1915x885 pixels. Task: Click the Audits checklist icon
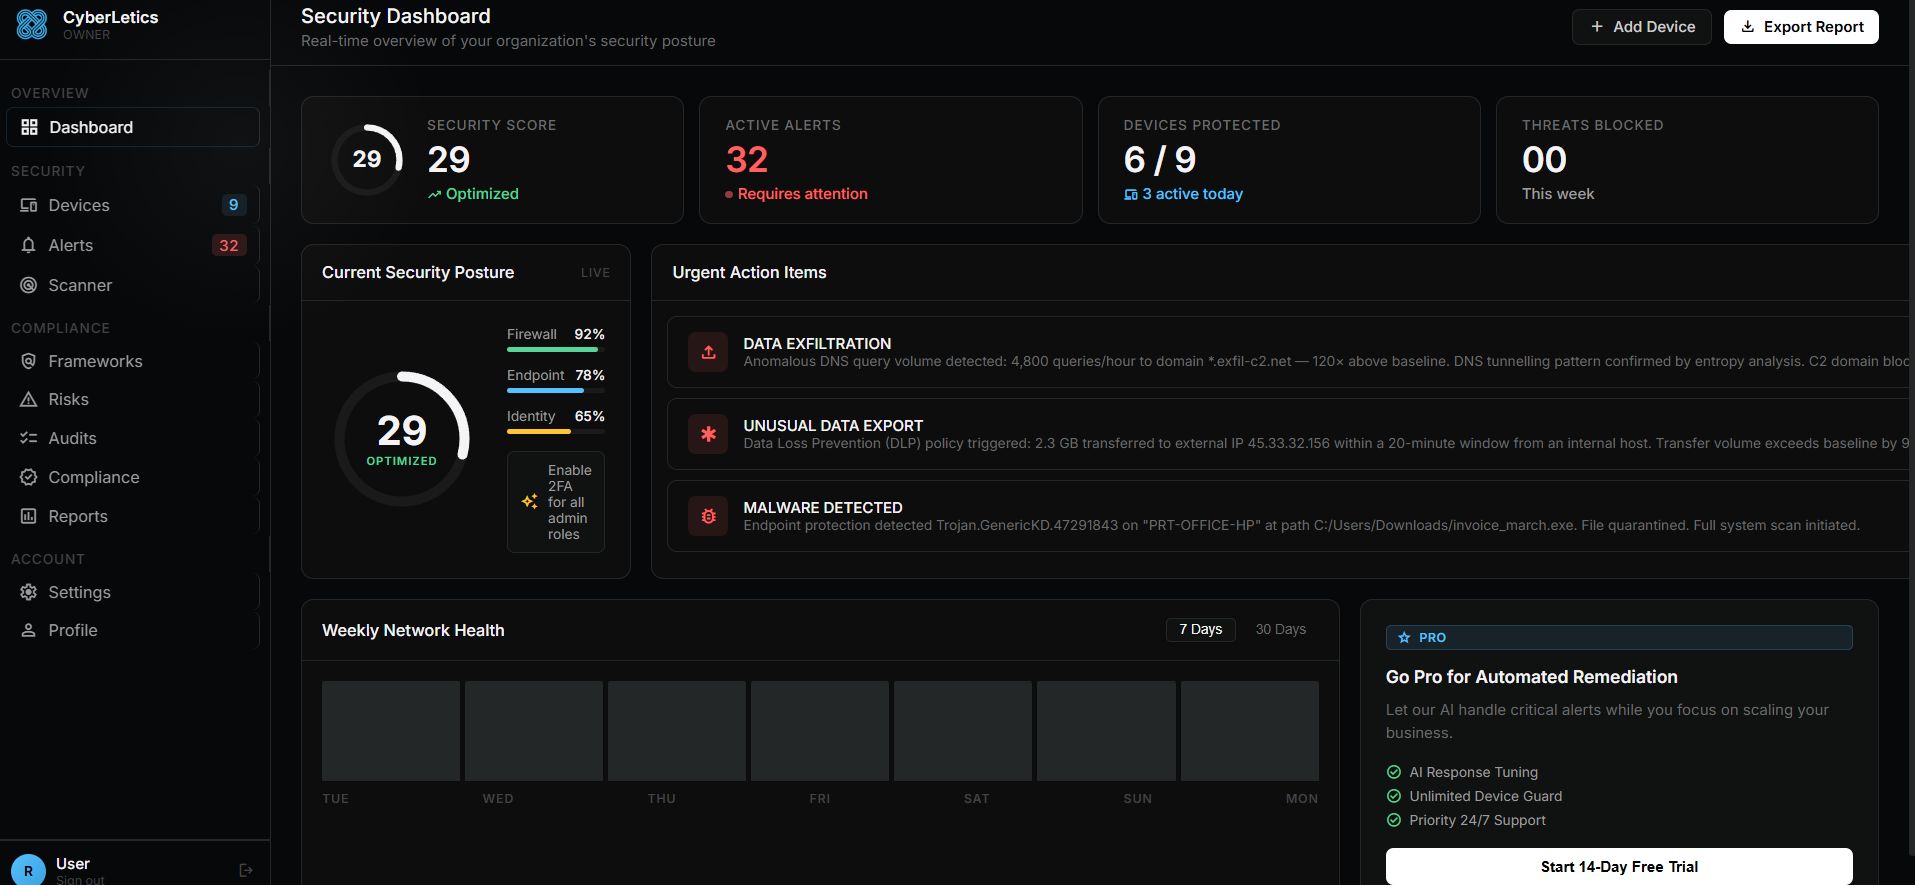coord(29,438)
